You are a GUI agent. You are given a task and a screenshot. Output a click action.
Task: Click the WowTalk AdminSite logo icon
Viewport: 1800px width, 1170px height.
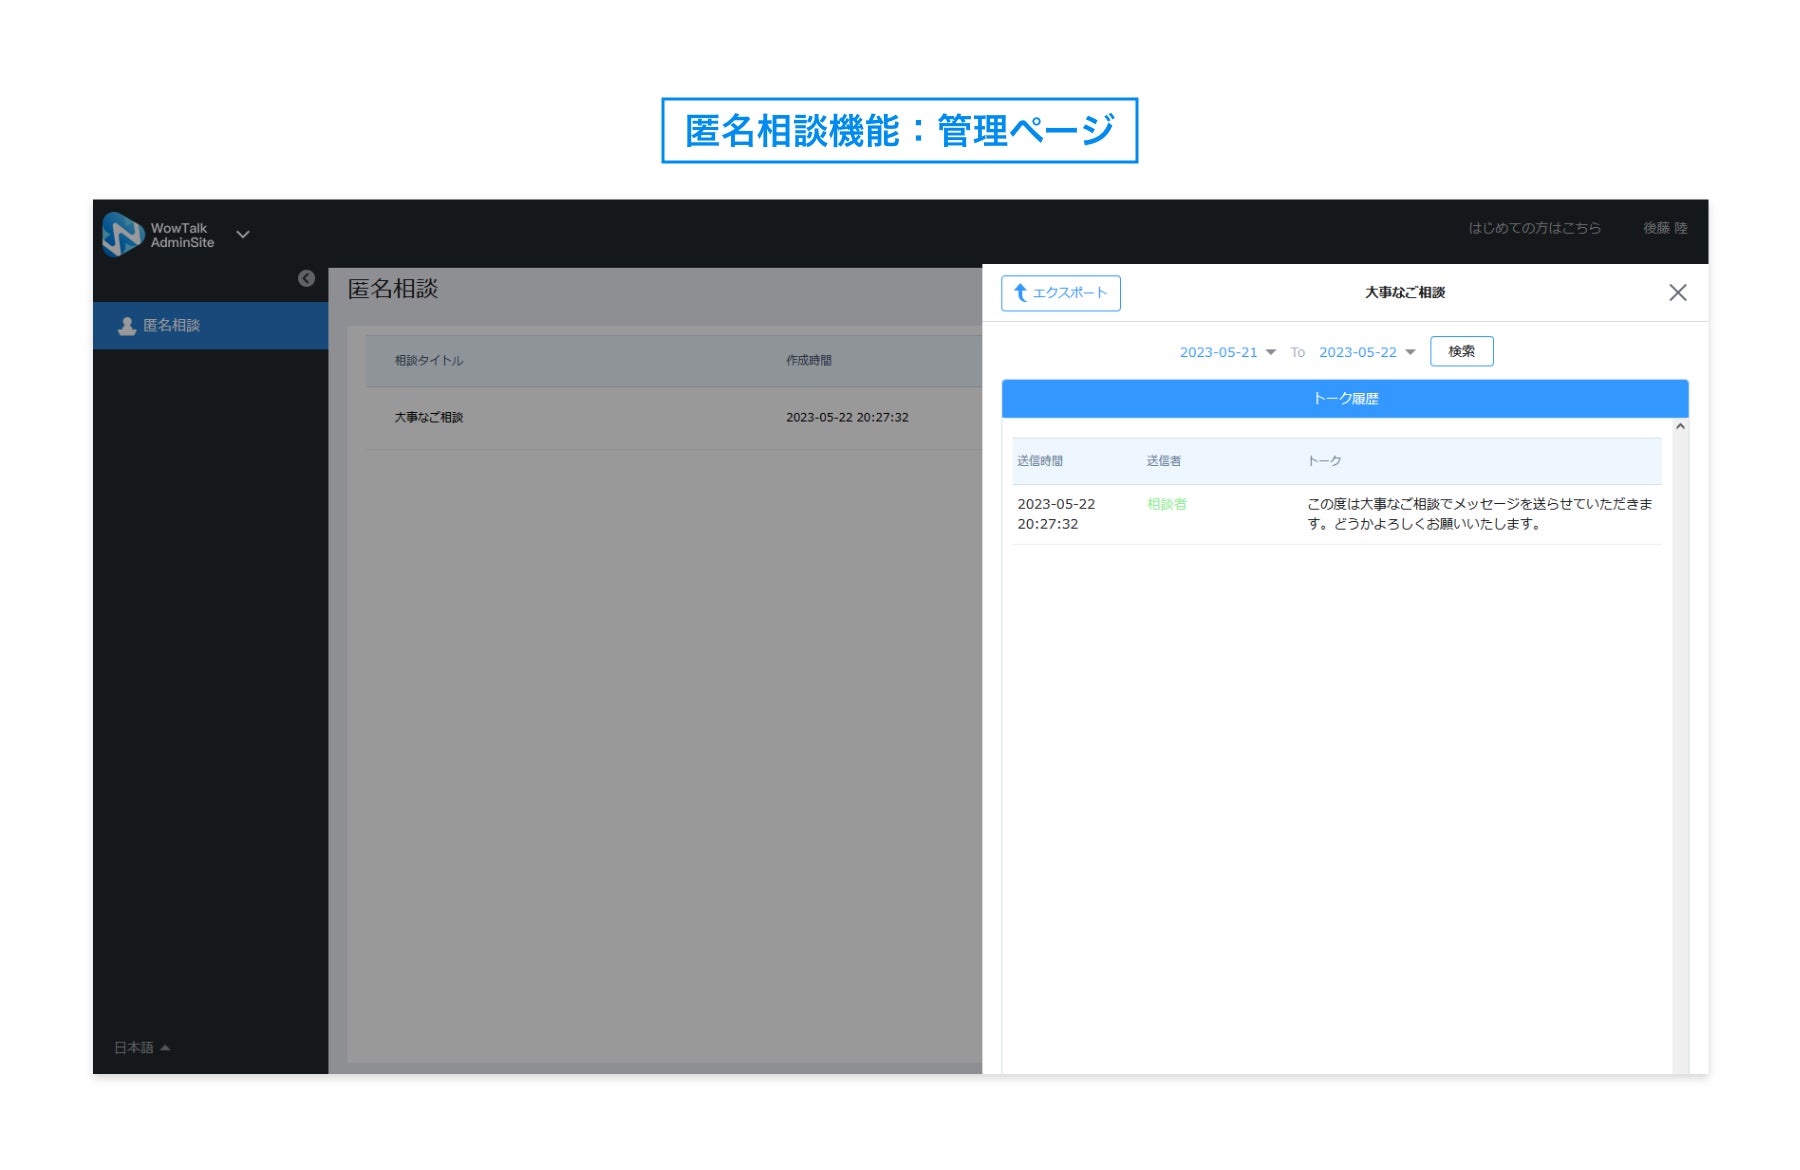point(123,234)
